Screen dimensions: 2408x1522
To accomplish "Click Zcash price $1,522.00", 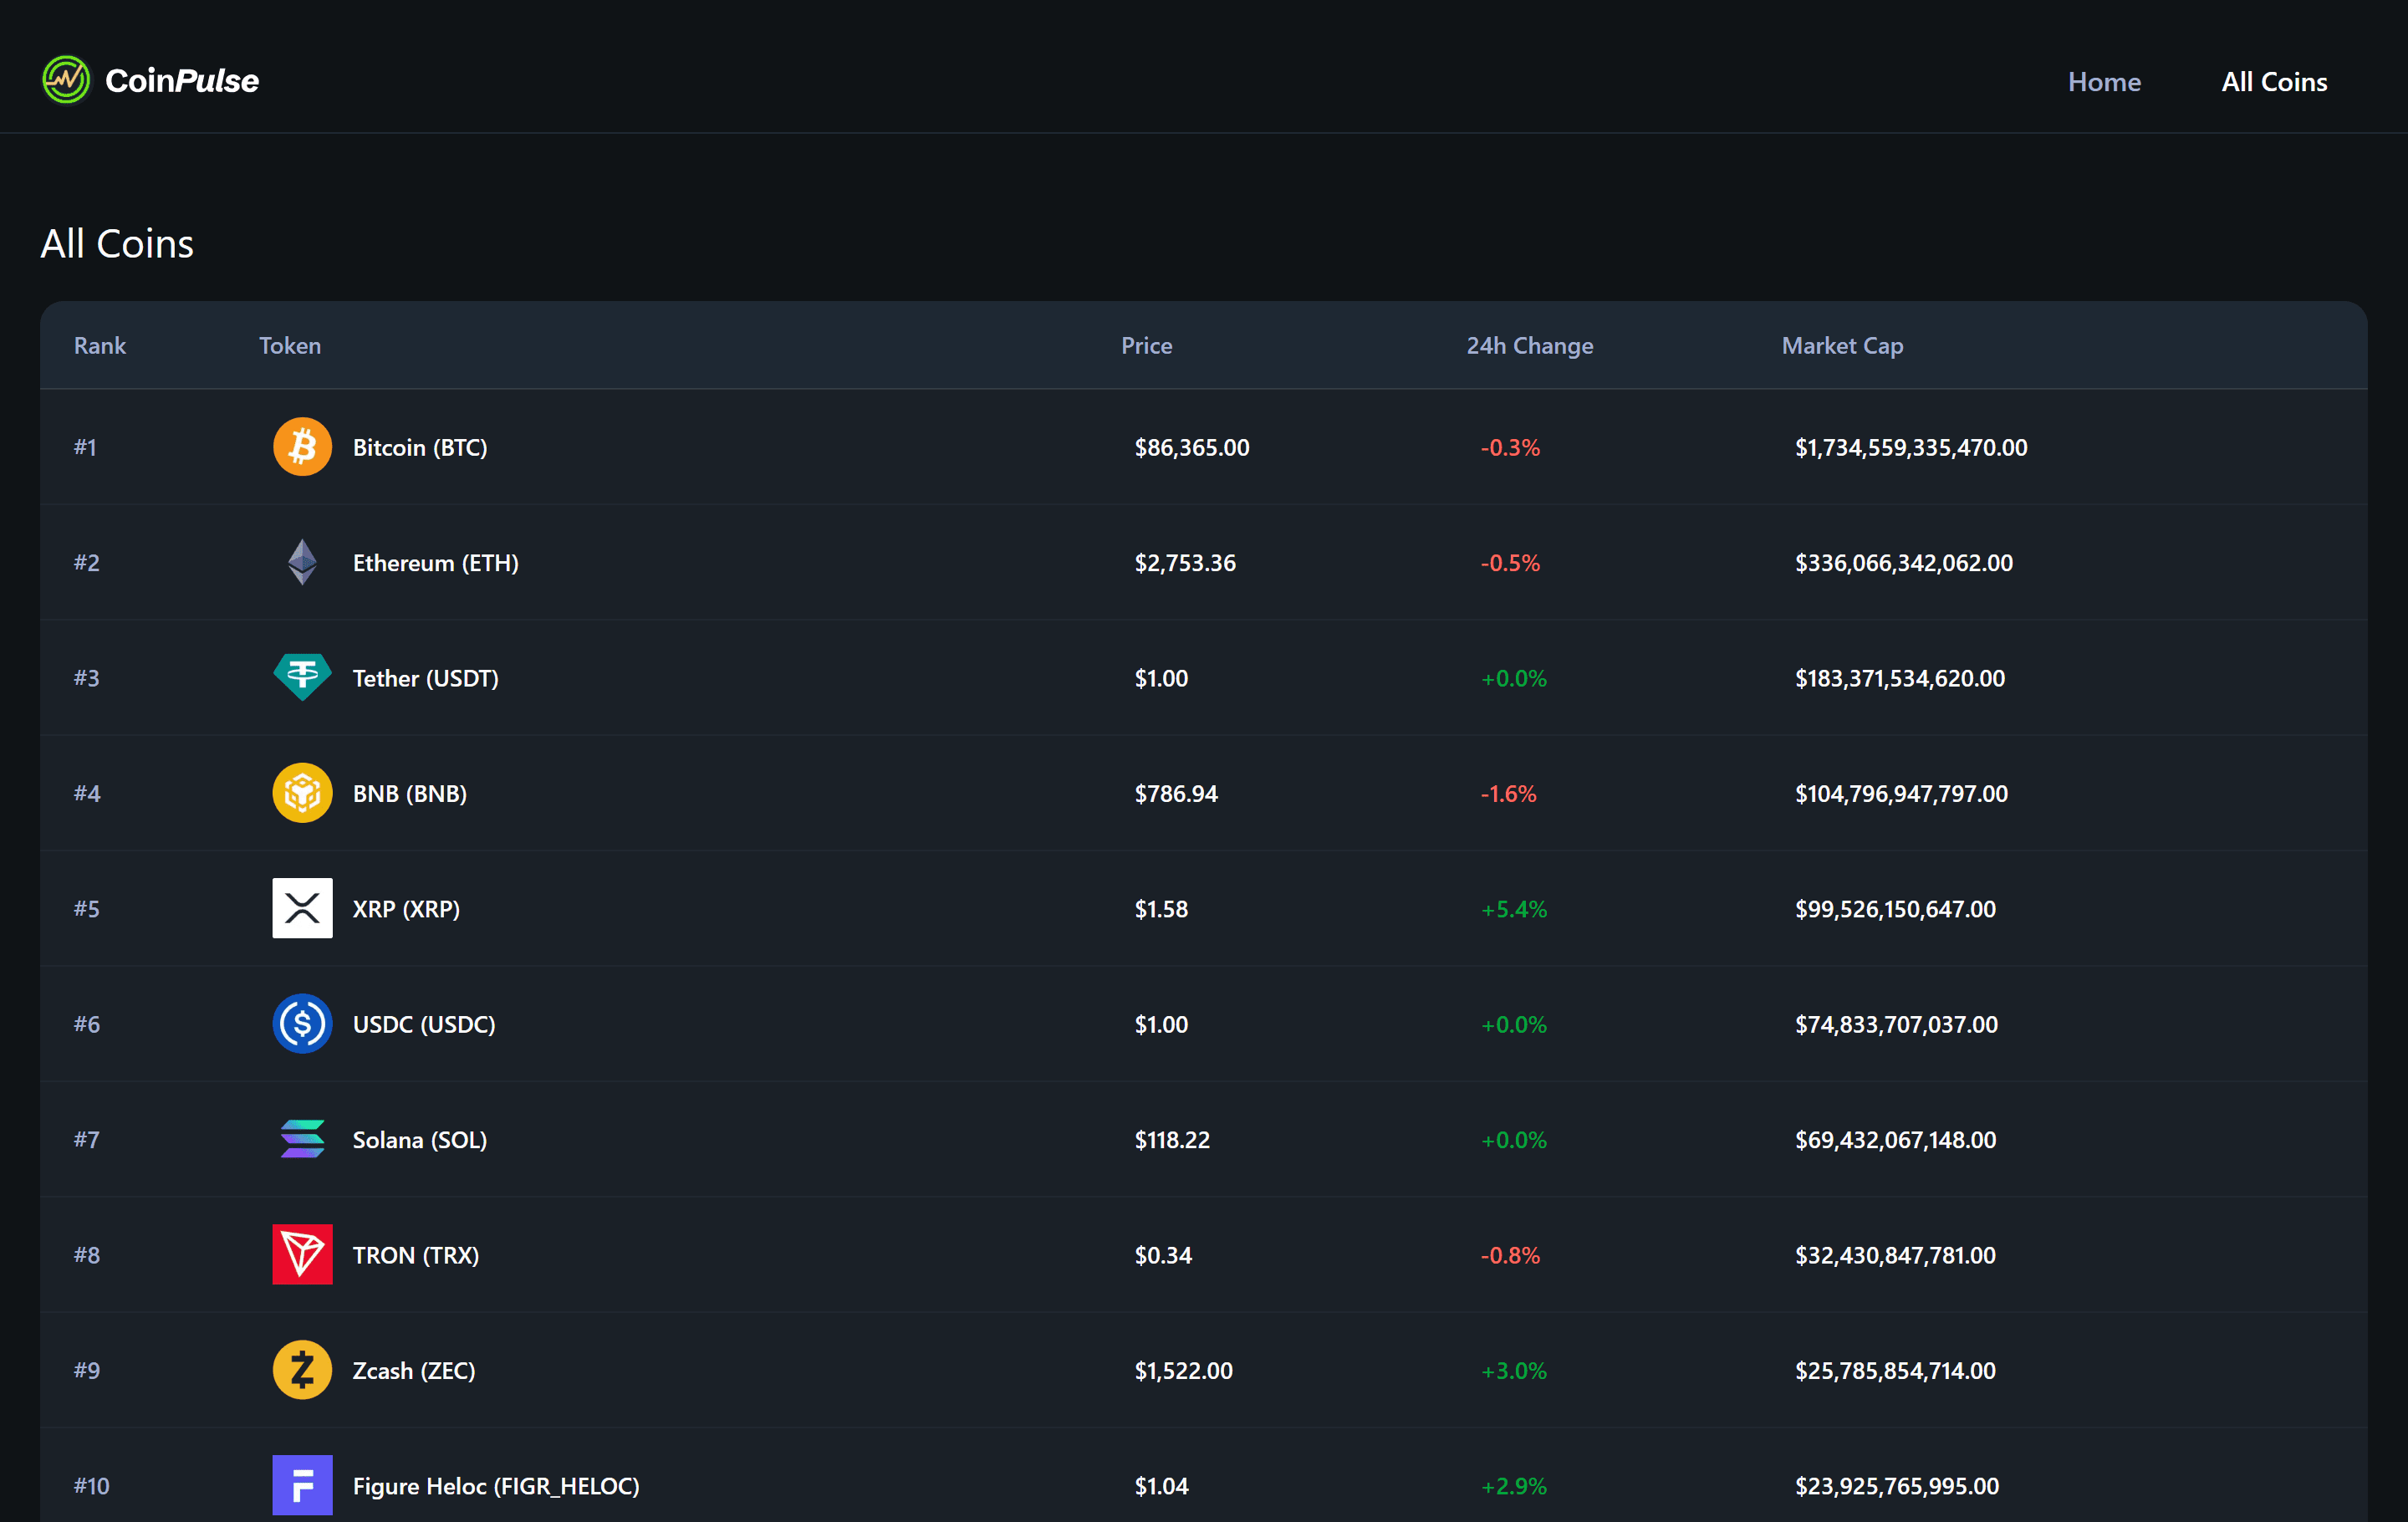I will coord(1183,1370).
